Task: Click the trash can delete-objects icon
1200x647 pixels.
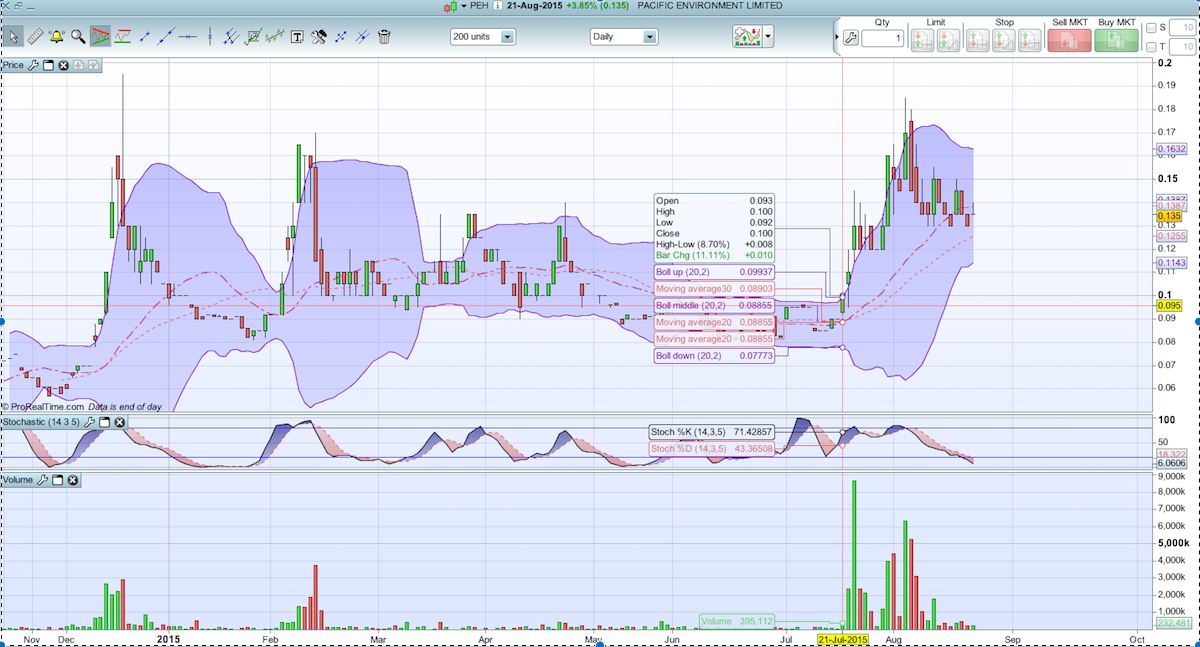Action: (x=384, y=37)
